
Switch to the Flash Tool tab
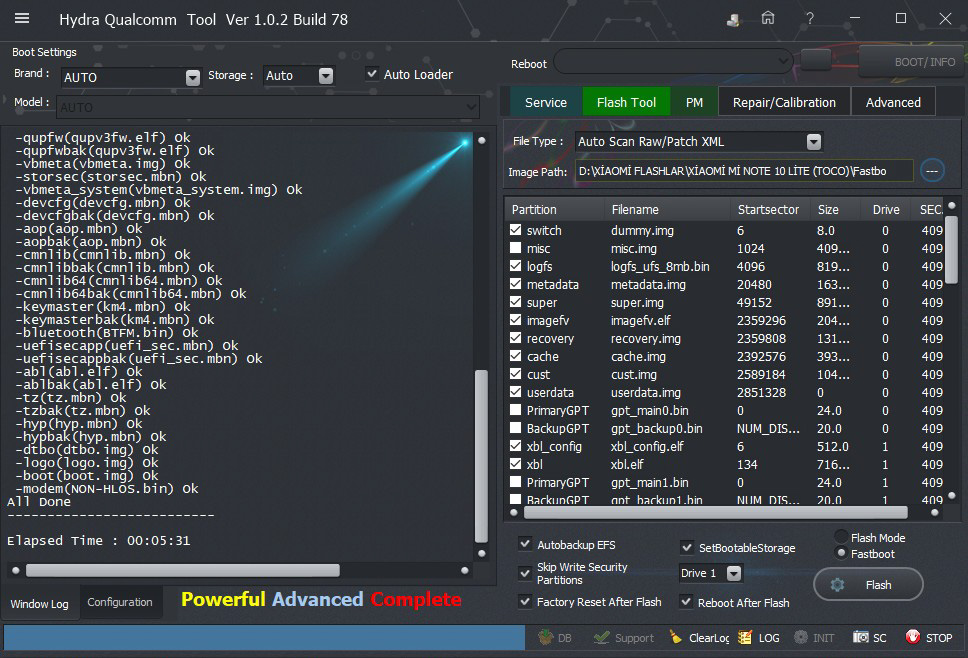tap(626, 102)
